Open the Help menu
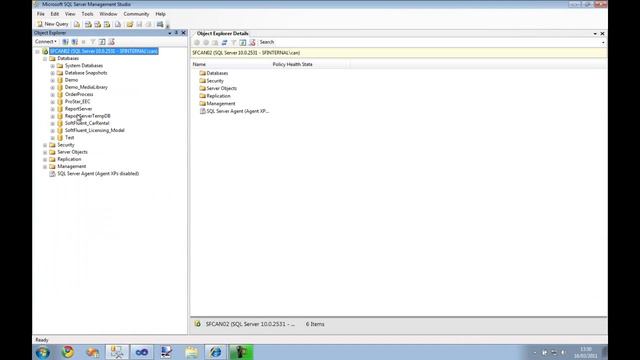The image size is (640, 360). pos(160,14)
